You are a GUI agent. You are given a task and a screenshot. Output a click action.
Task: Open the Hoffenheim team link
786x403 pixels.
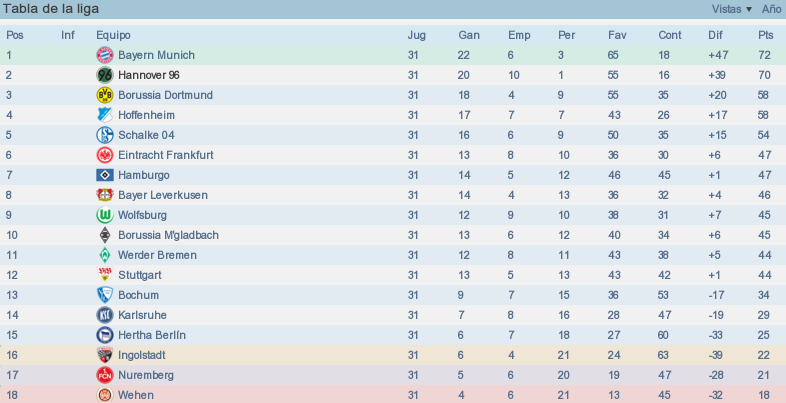[146, 115]
